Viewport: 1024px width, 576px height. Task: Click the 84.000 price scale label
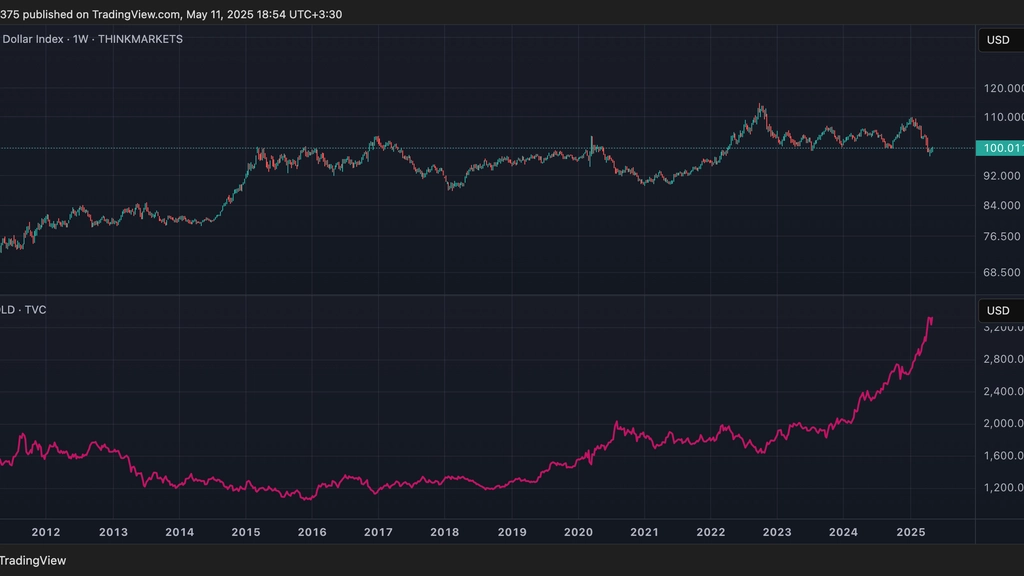click(1002, 206)
